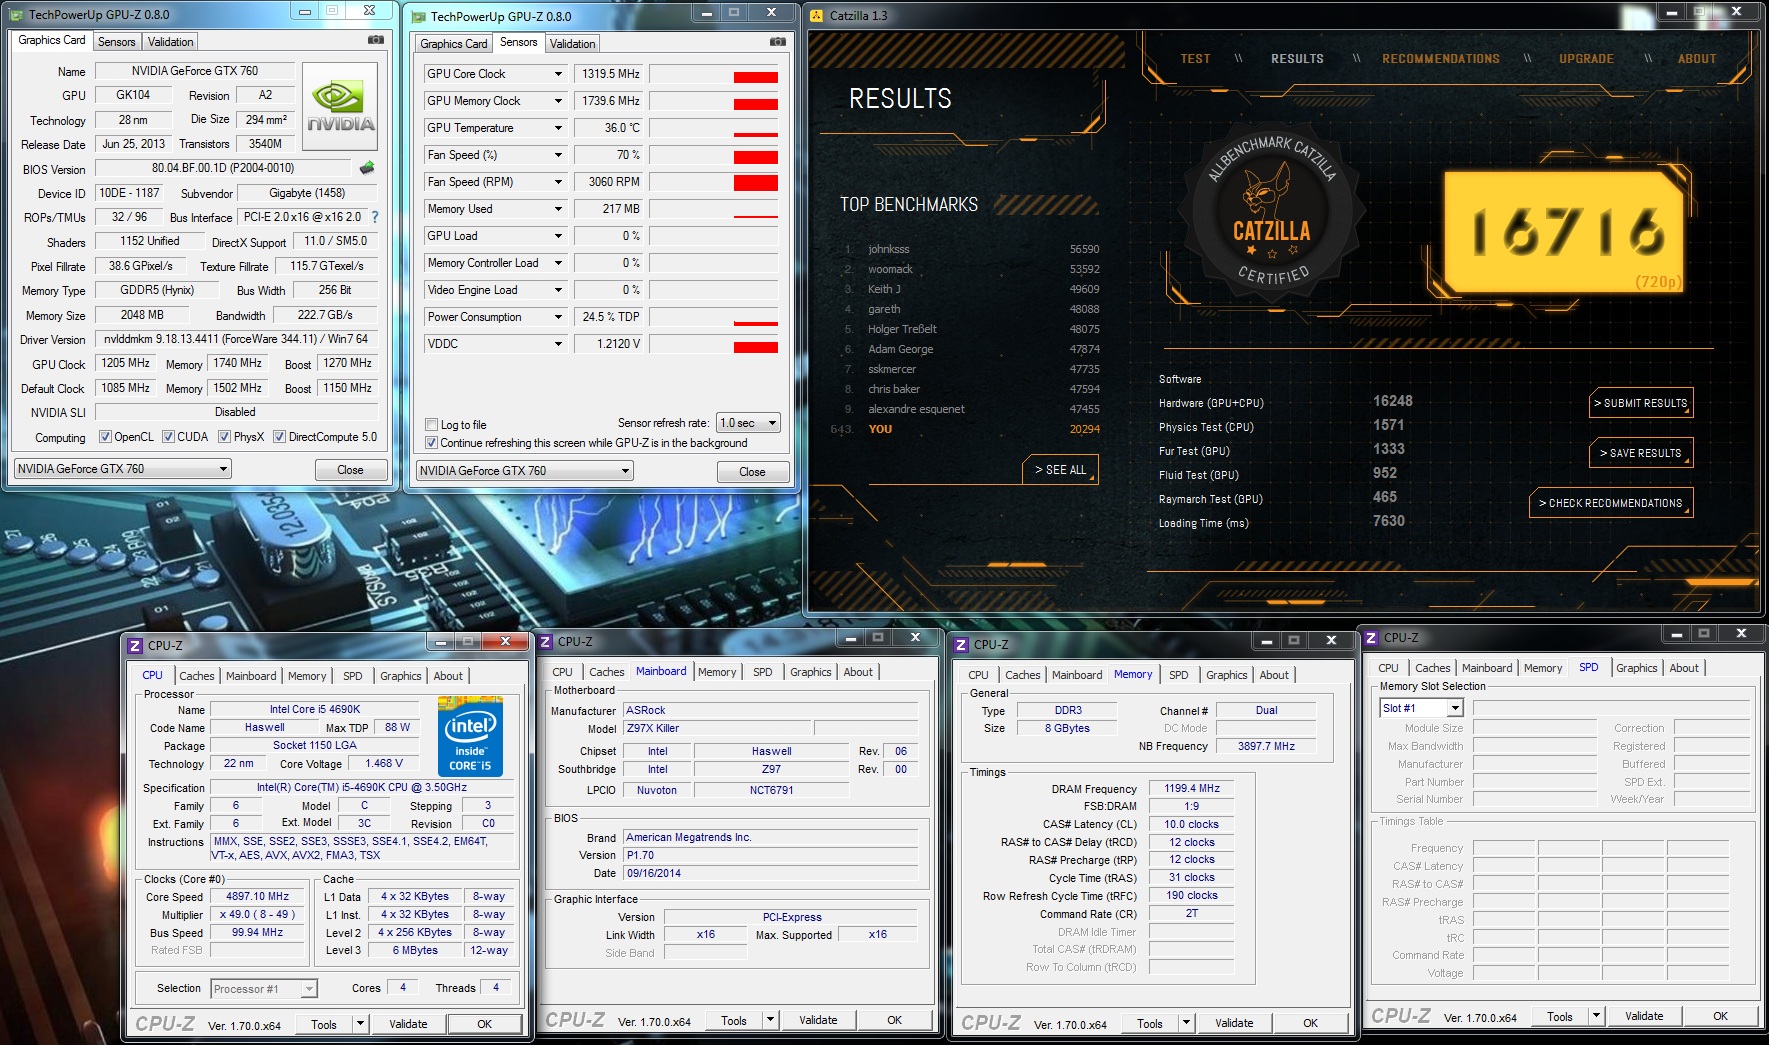Switch to Sensors tab in left GPU-Z window
Viewport: 1769px width, 1045px height.
[x=117, y=42]
